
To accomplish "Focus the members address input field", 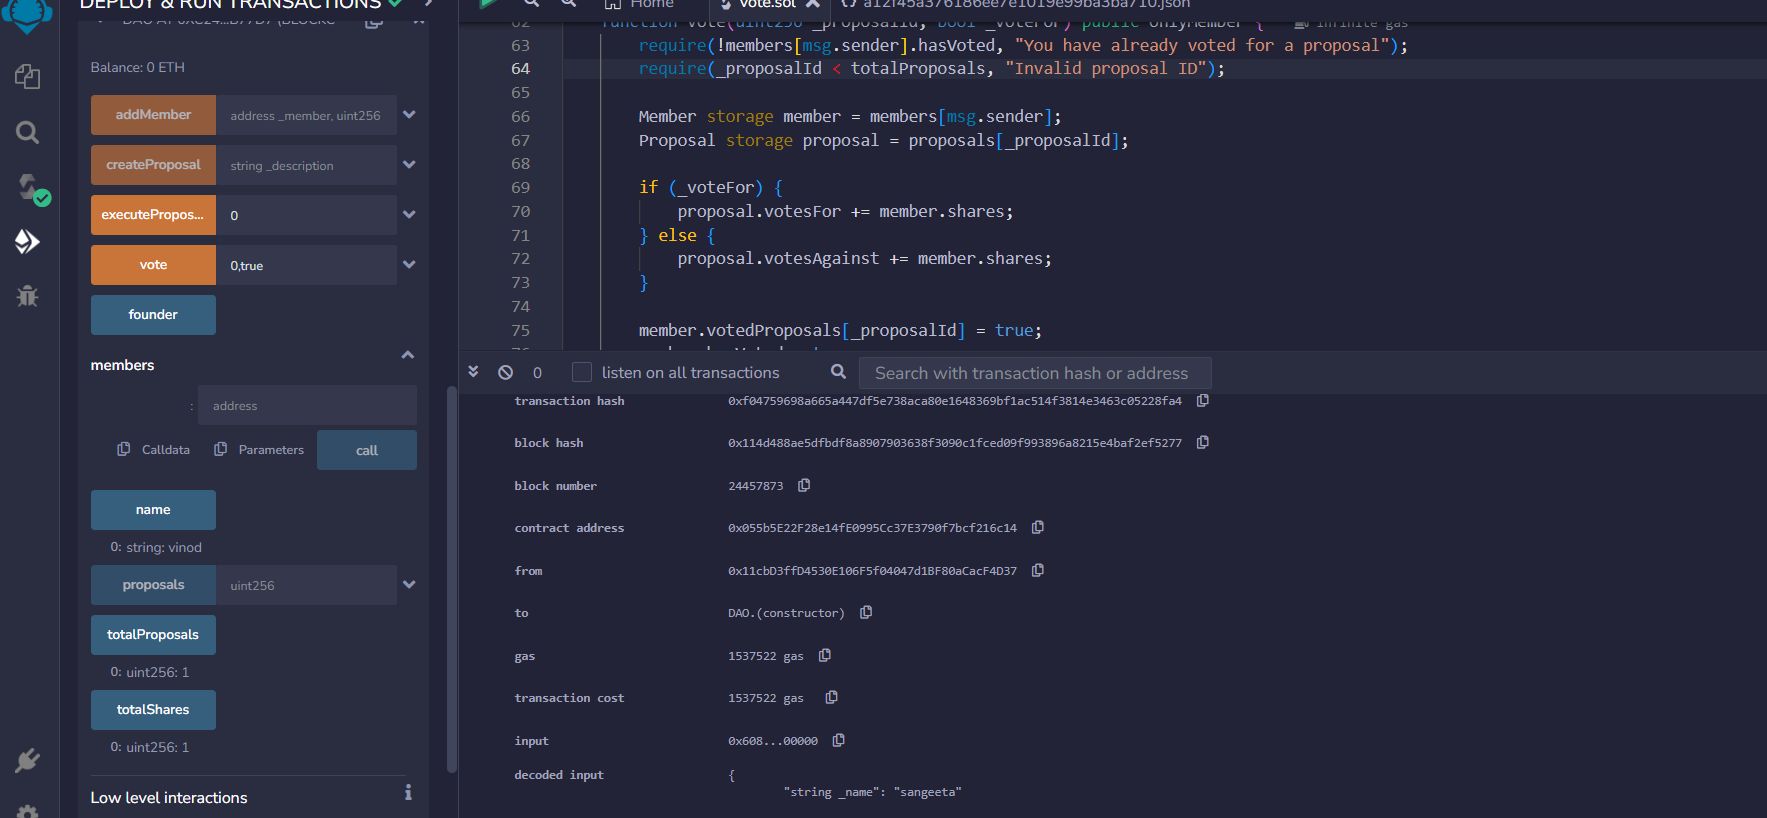I will pyautogui.click(x=307, y=405).
